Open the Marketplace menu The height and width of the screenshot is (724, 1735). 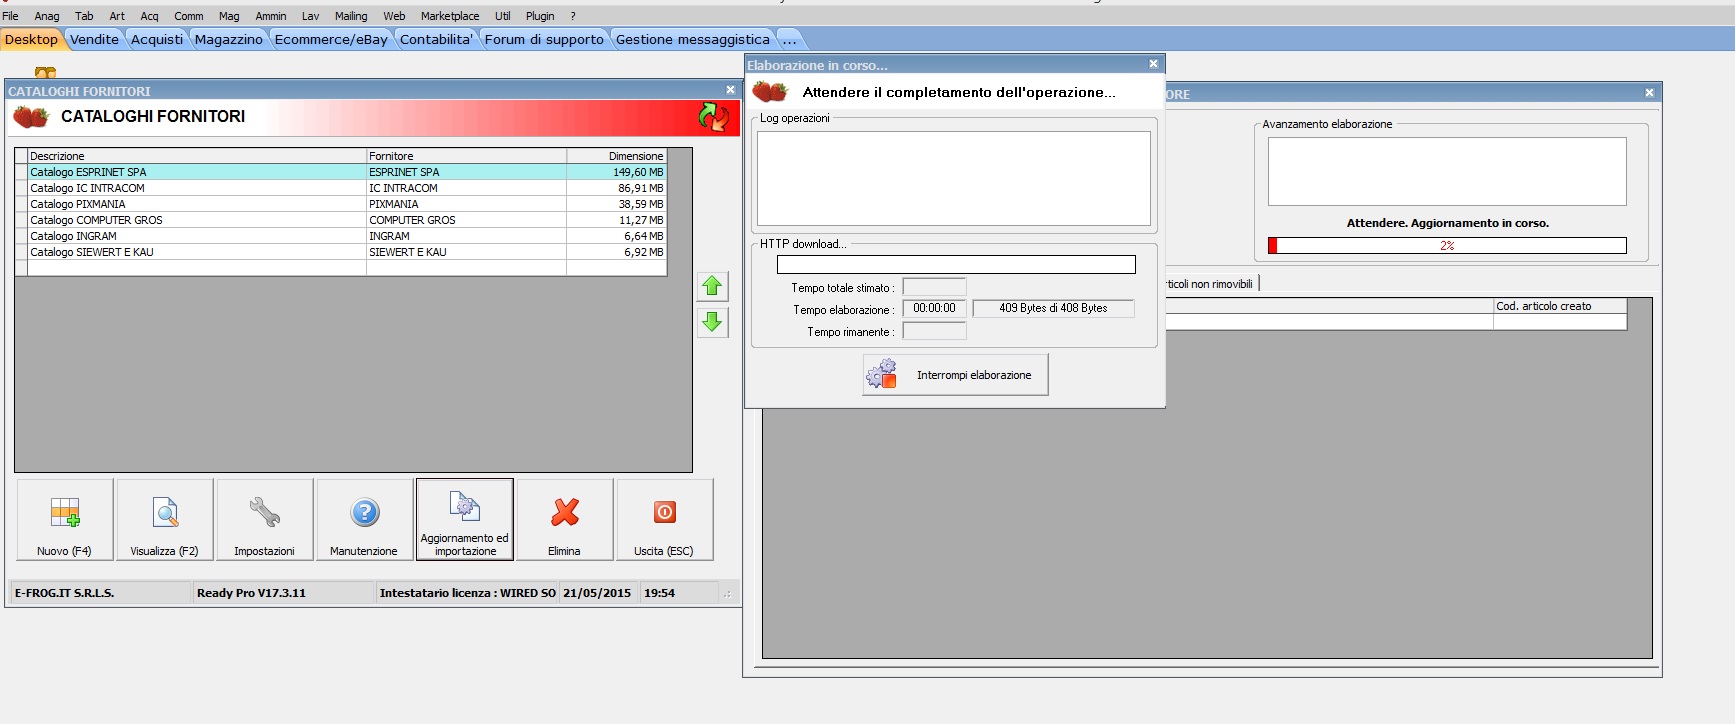(450, 16)
